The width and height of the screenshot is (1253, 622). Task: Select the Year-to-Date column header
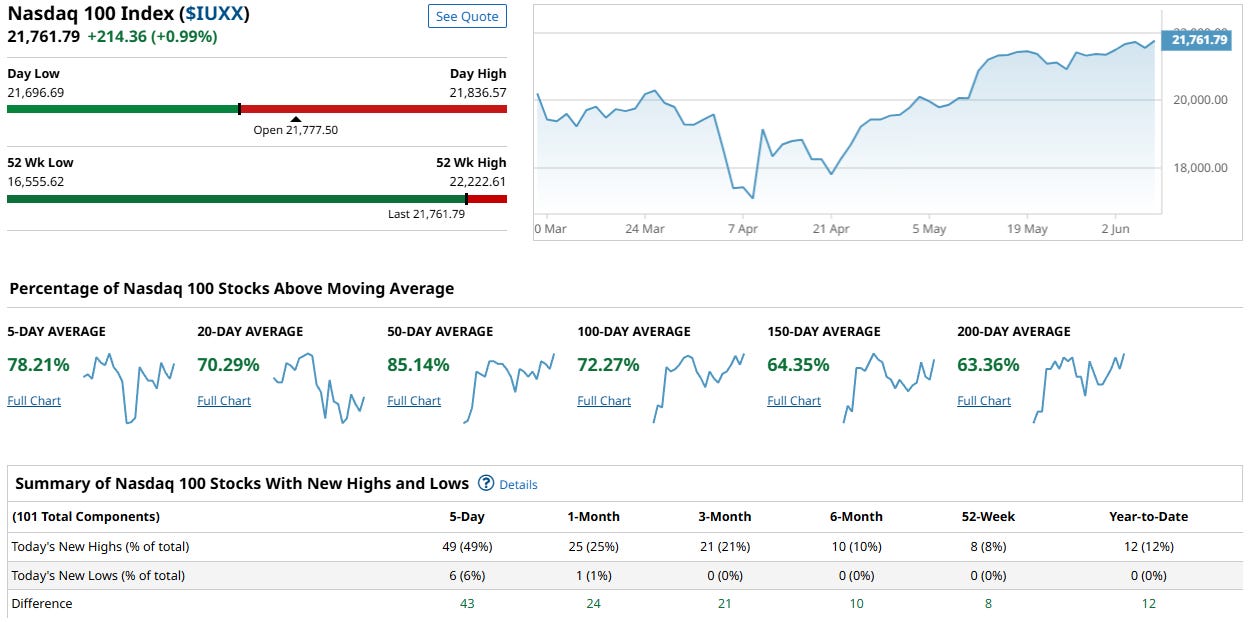point(1149,517)
